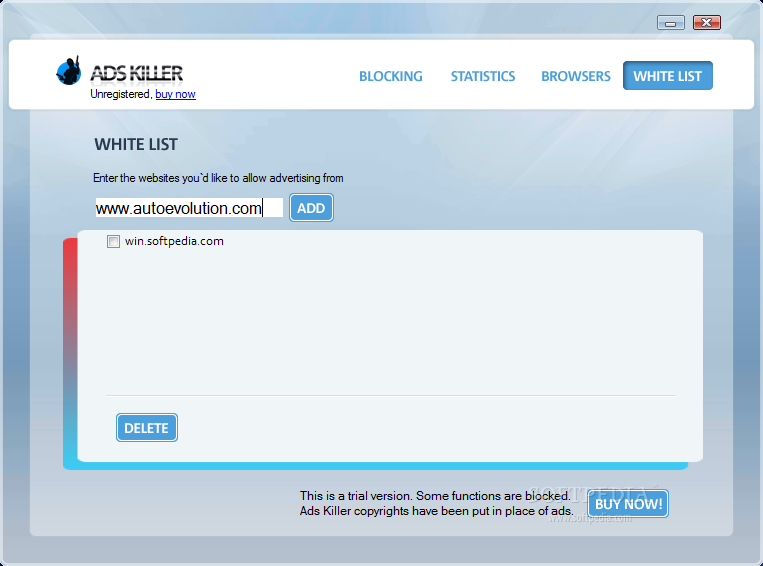This screenshot has width=763, height=566.
Task: Go to the Browsers tab
Action: 576,76
